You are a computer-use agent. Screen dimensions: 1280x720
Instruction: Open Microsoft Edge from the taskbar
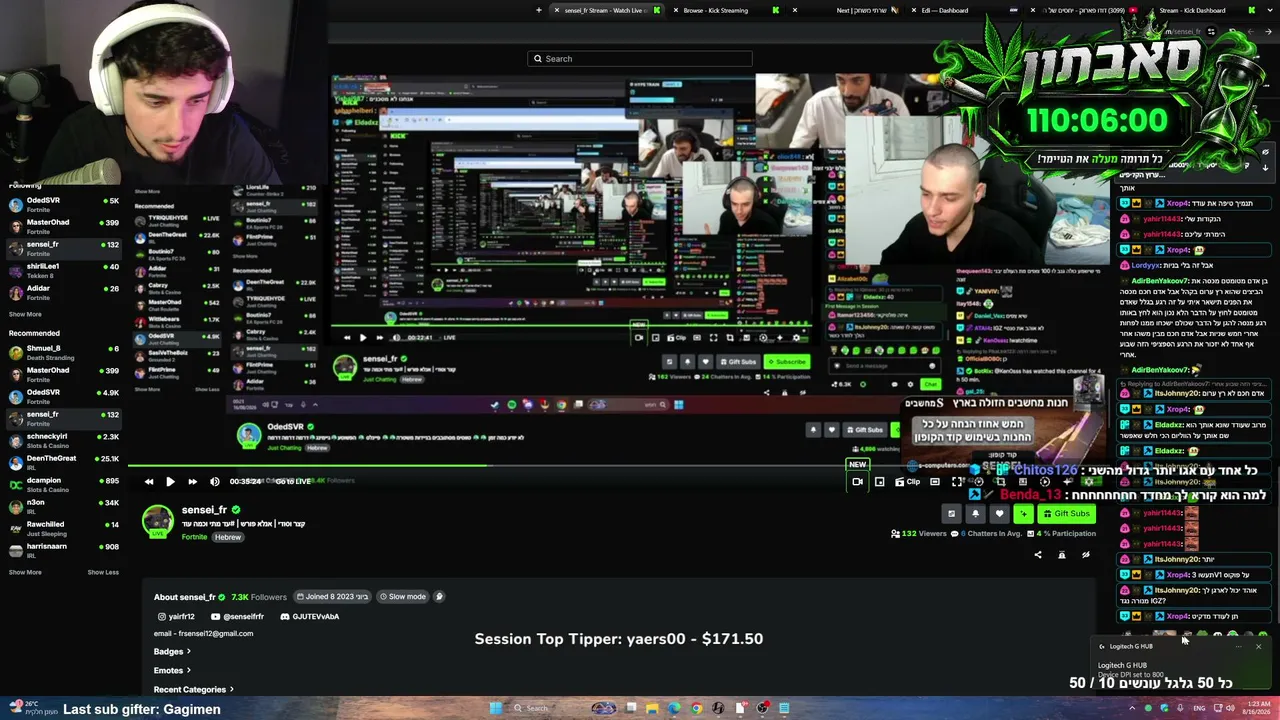674,709
